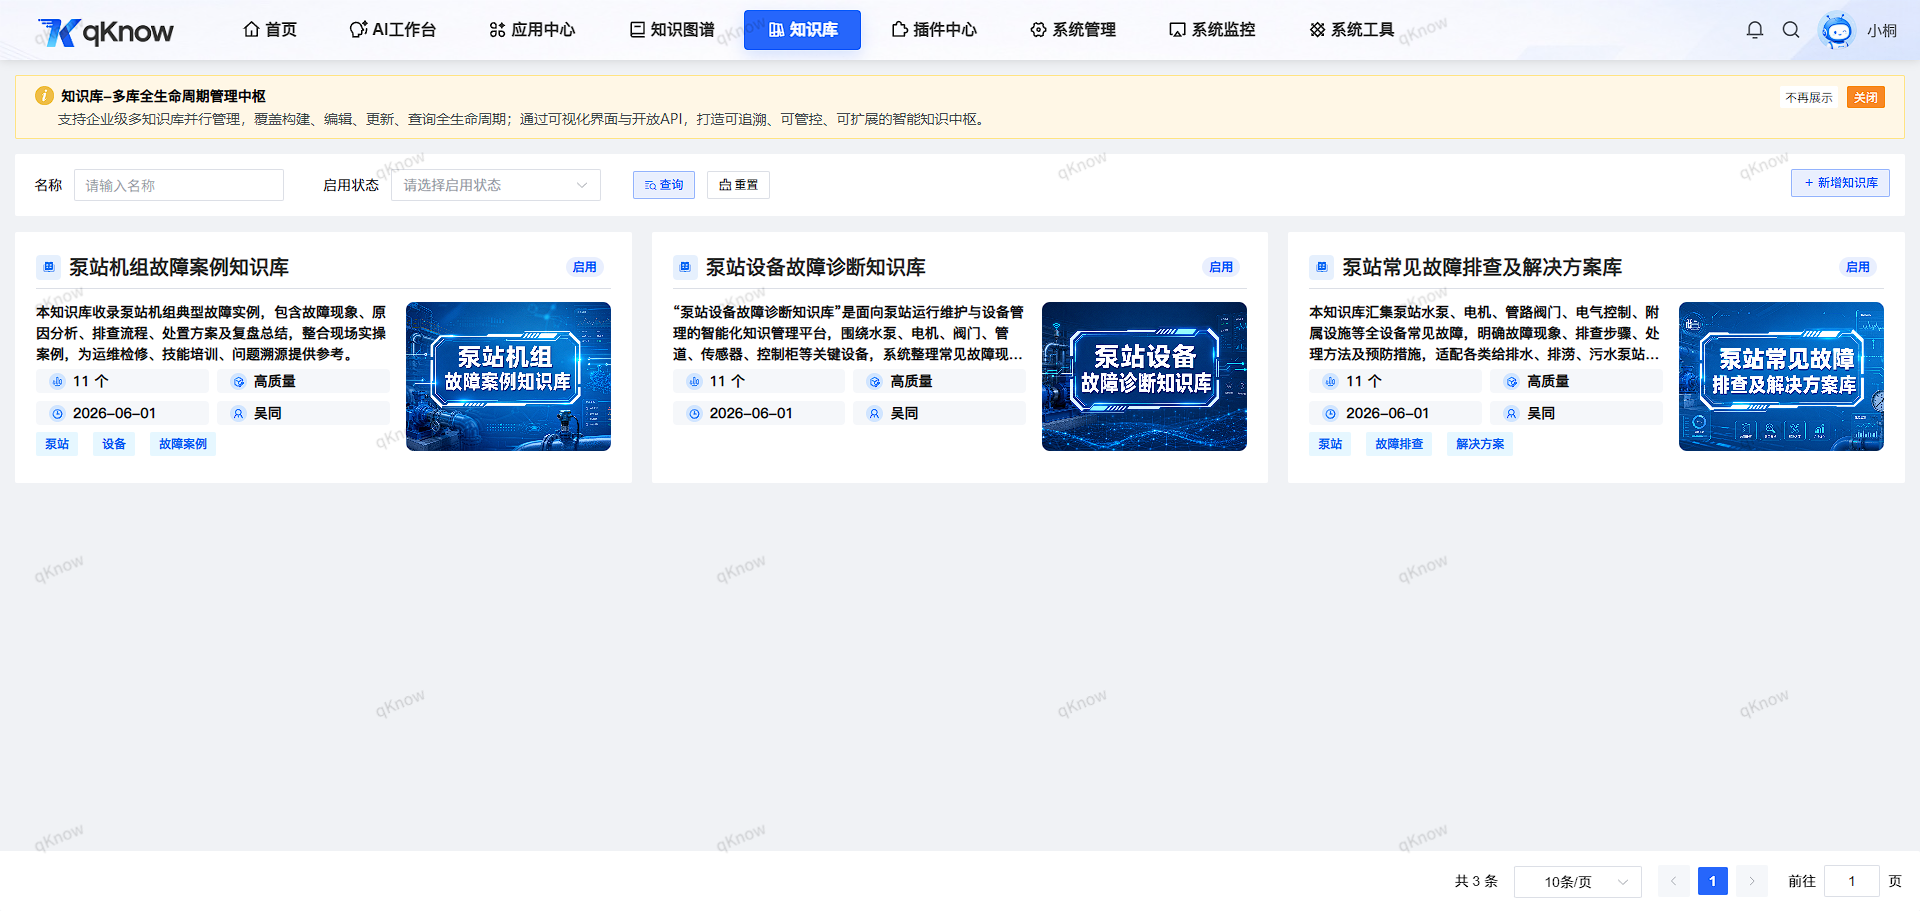Open 系统管理 menu
Screen dimensions: 1920x911
[x=1073, y=30]
